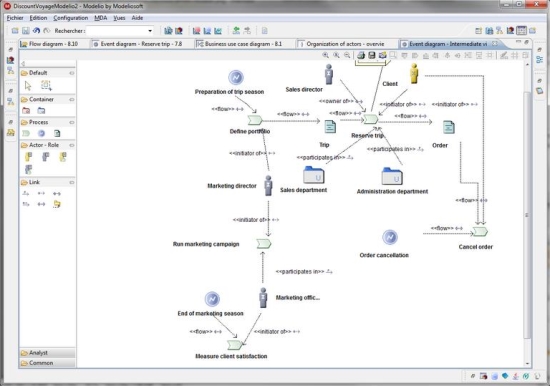
Task: Open the Flow diagram - 8.10 tab
Action: (53, 44)
